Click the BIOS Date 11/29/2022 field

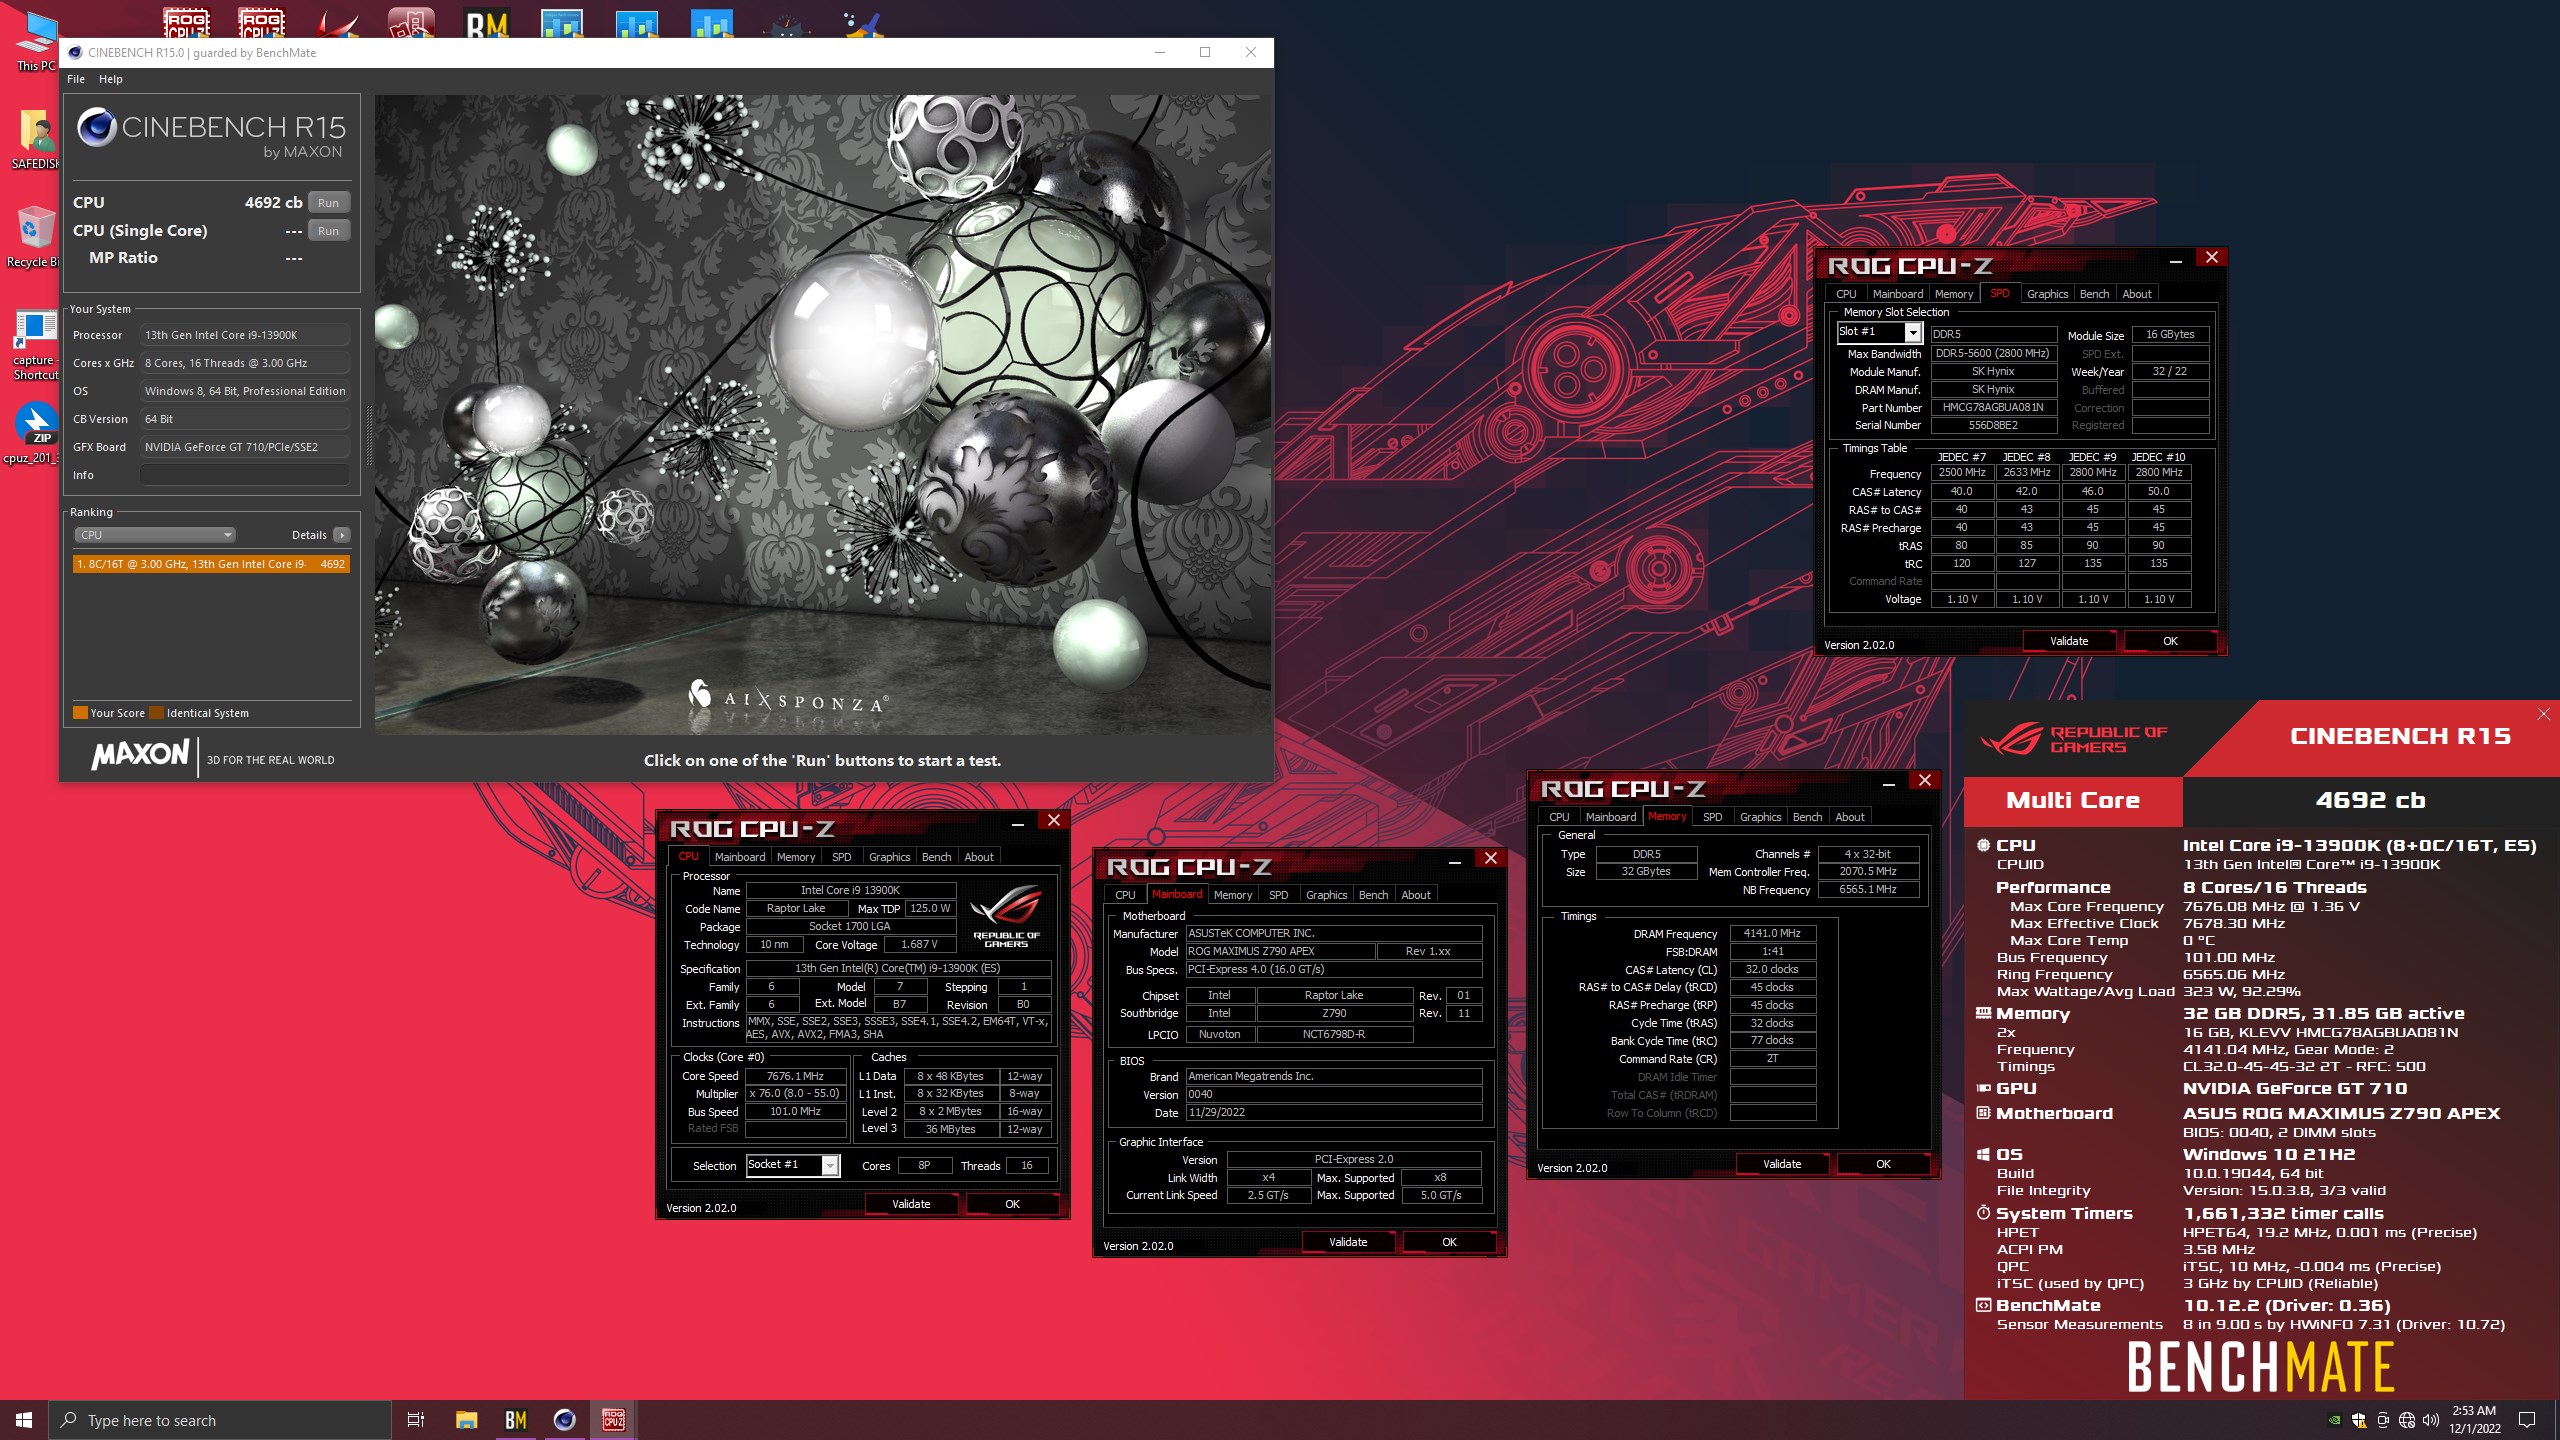click(1333, 1112)
